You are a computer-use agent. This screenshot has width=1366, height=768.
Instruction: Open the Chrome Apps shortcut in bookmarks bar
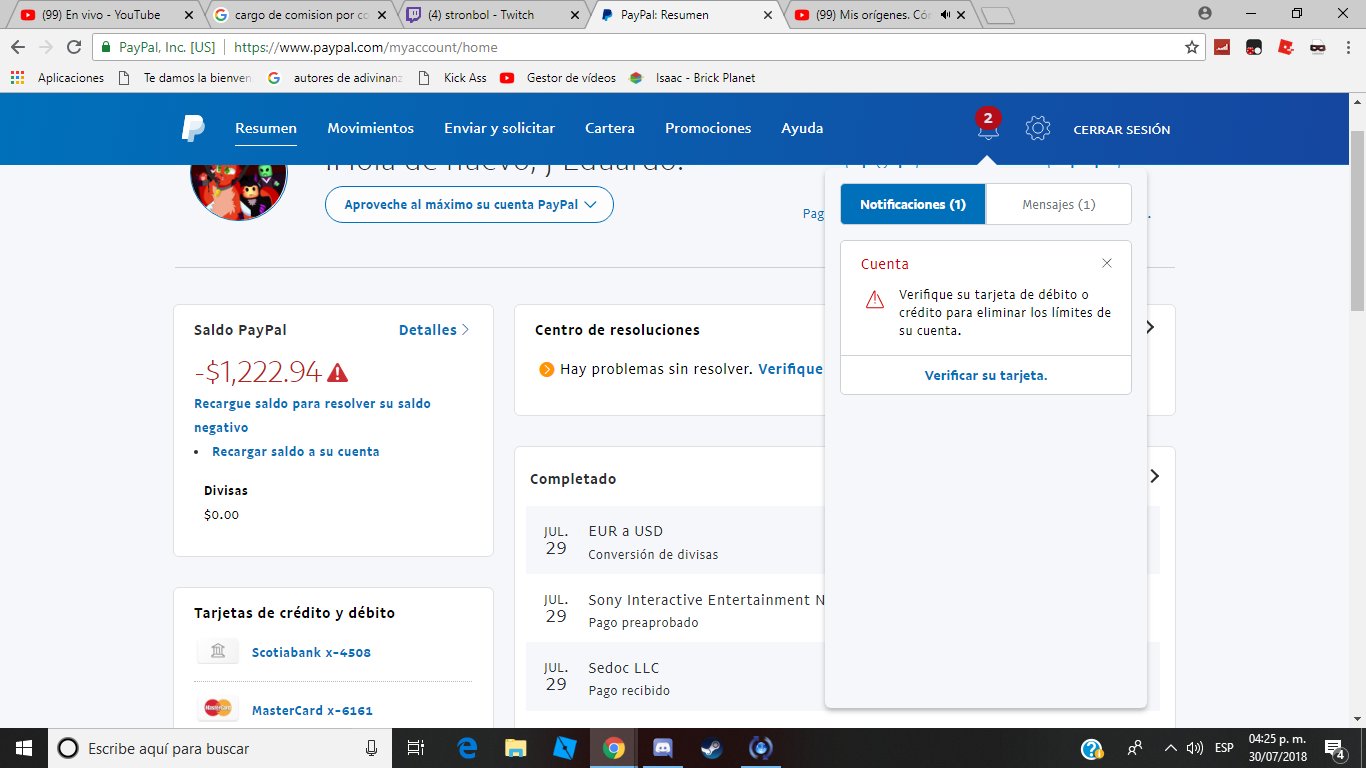coord(57,77)
